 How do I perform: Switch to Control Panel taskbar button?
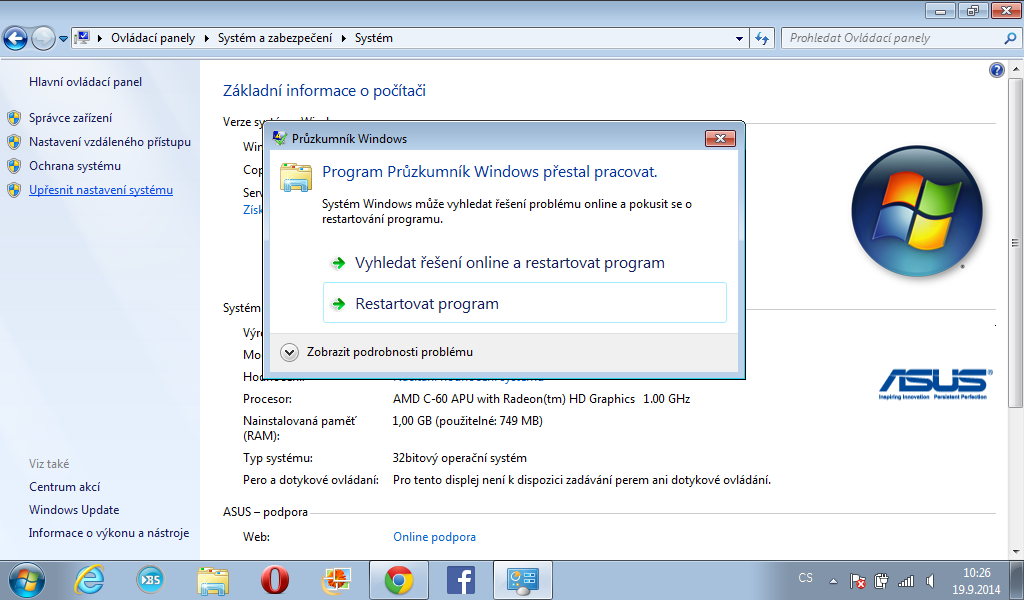pyautogui.click(x=523, y=580)
